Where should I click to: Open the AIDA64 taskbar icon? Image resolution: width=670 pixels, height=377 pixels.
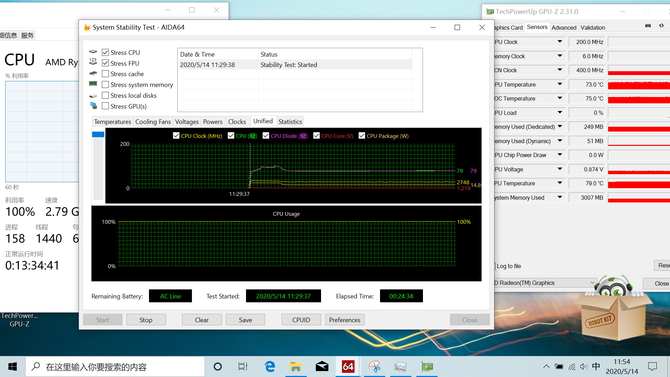coord(348,366)
